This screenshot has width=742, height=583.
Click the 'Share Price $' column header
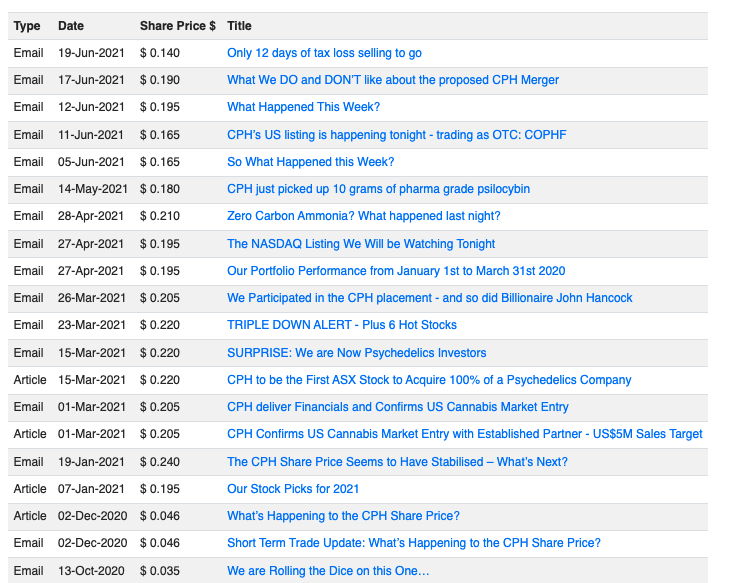[177, 26]
